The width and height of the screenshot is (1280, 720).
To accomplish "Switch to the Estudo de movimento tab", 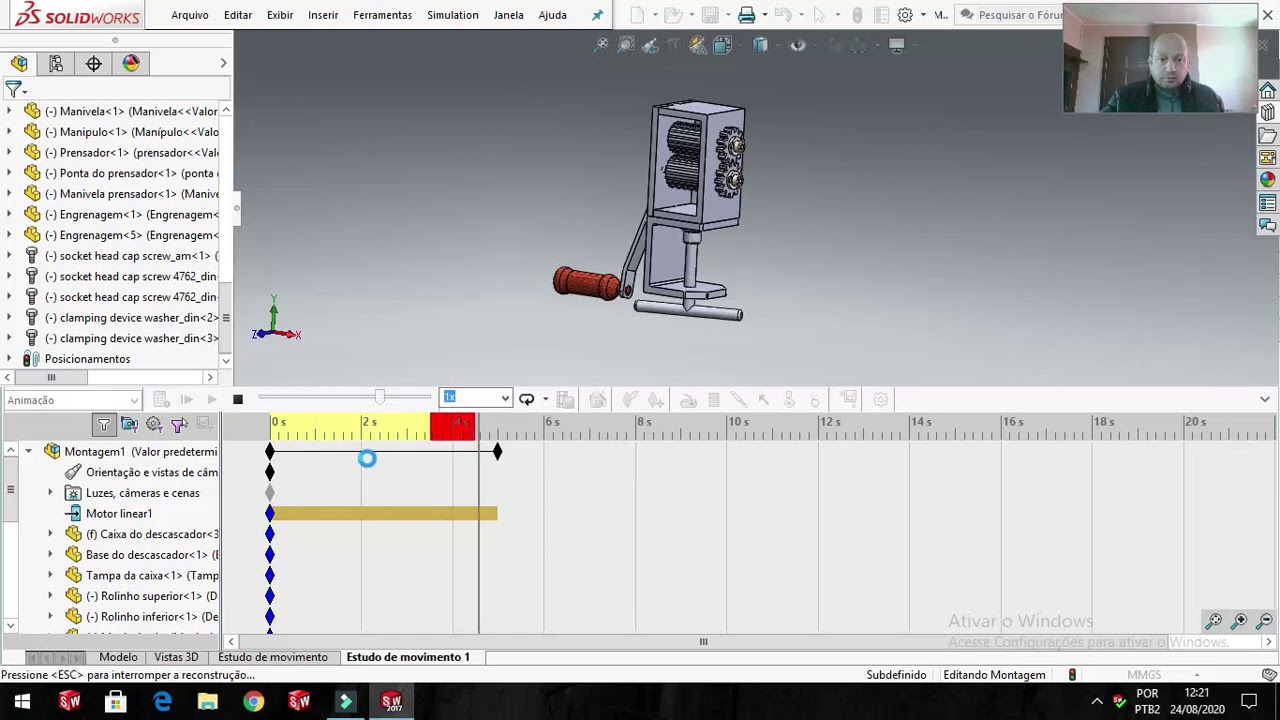I will click(273, 657).
